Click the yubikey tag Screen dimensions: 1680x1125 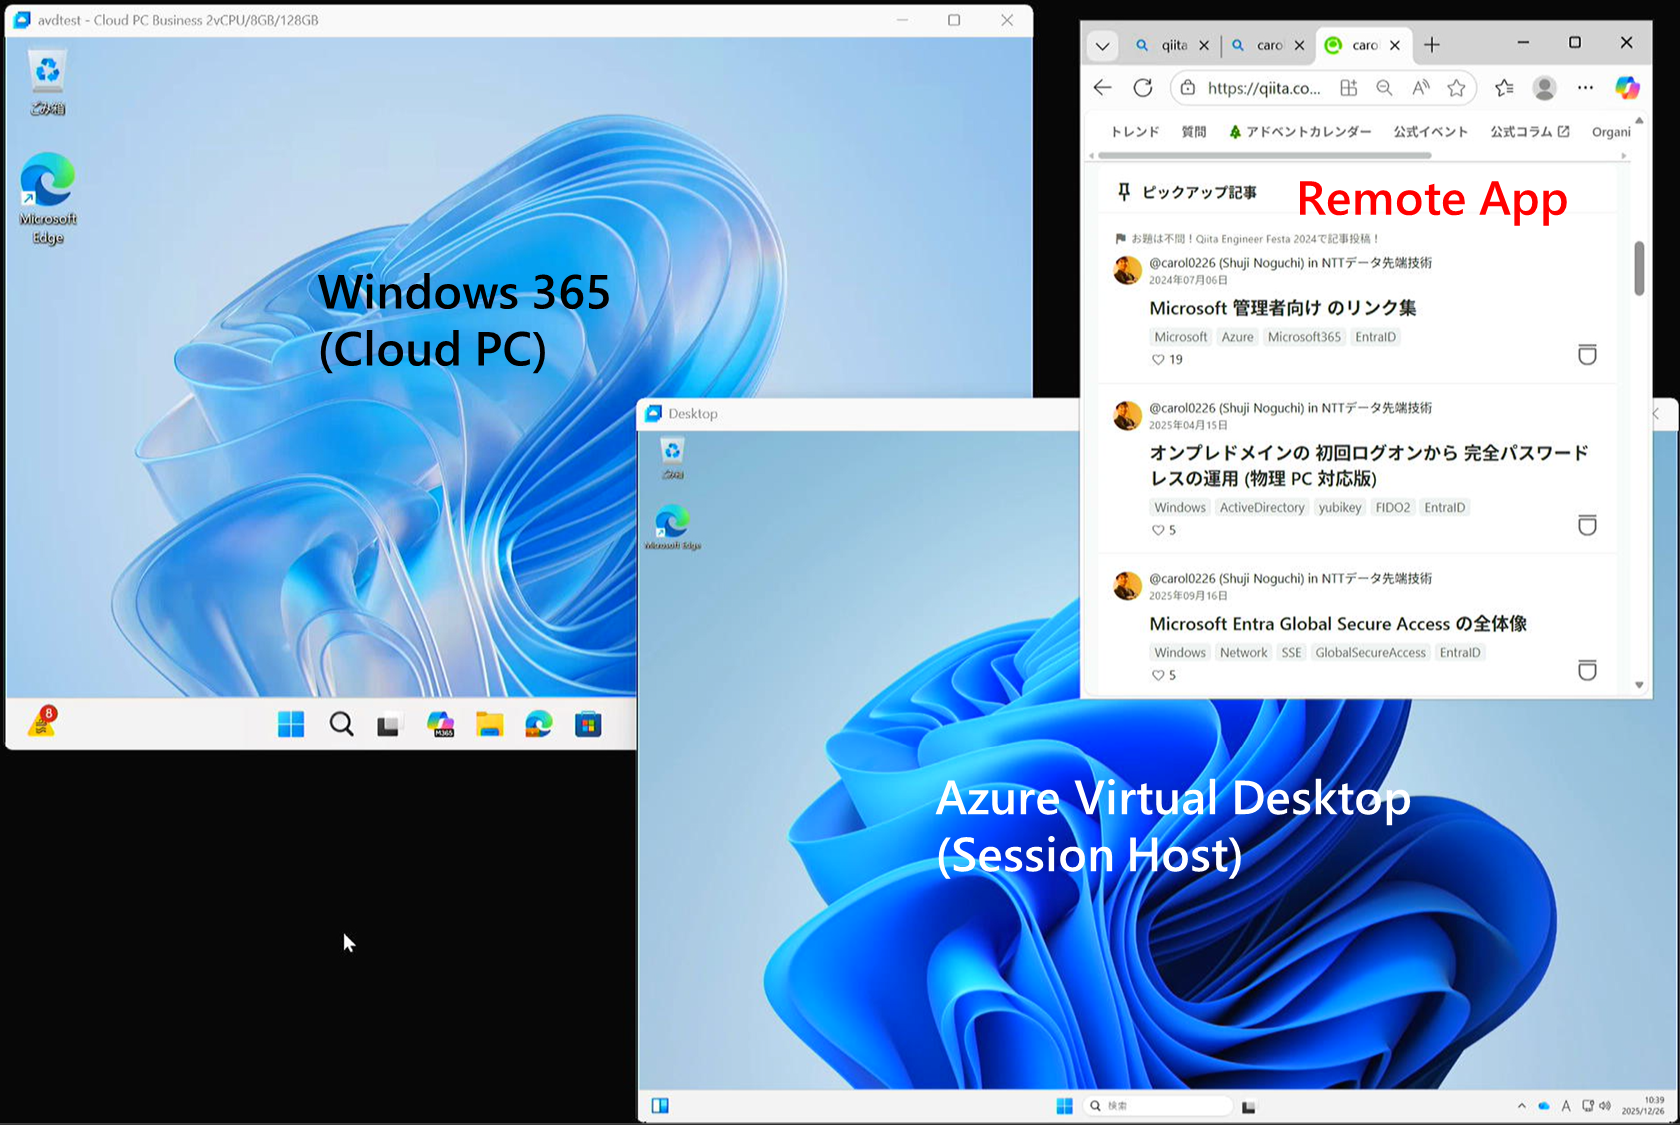tap(1340, 508)
